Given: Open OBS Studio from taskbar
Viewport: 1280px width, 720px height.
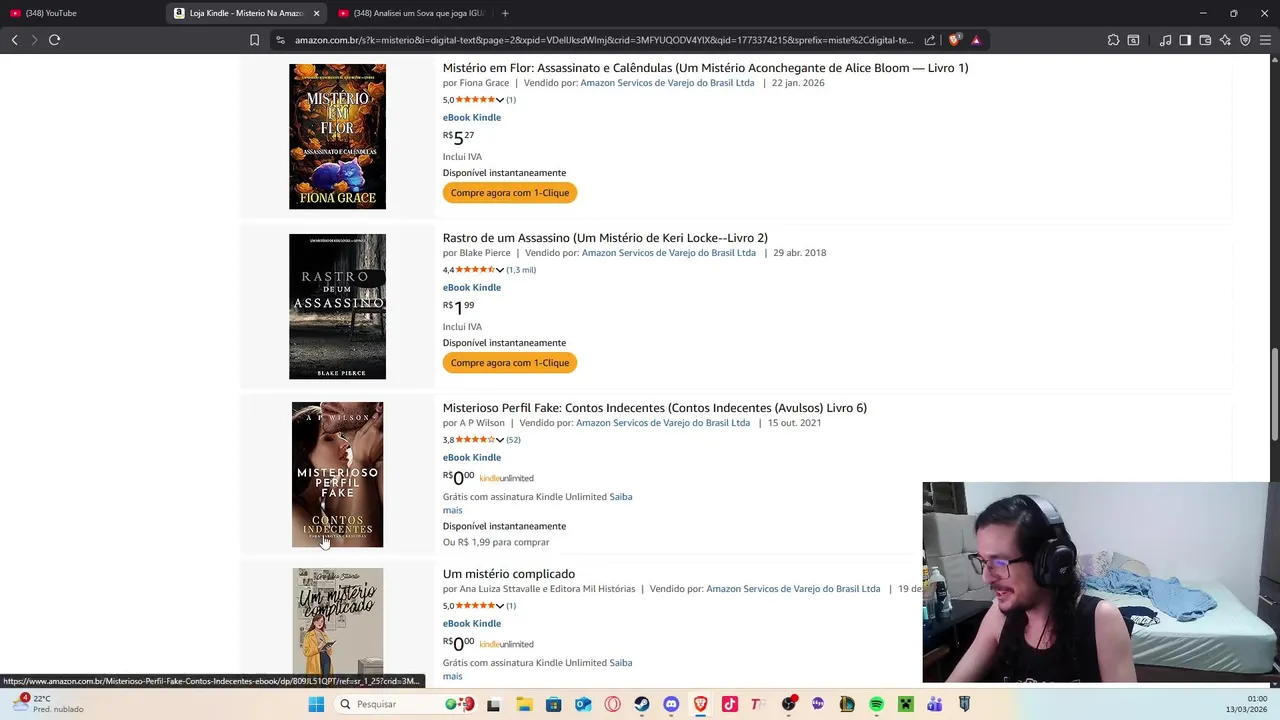Looking at the screenshot, I should coord(789,704).
